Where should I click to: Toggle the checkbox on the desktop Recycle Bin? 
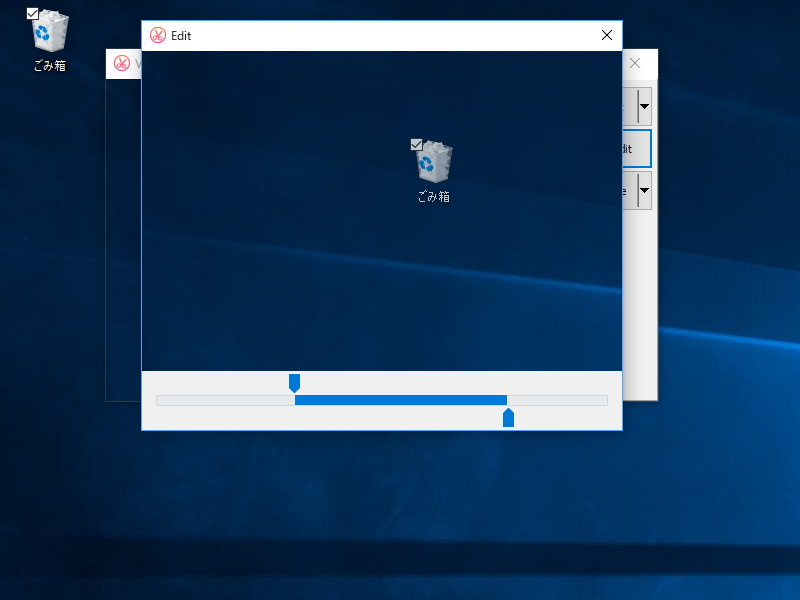(x=33, y=14)
